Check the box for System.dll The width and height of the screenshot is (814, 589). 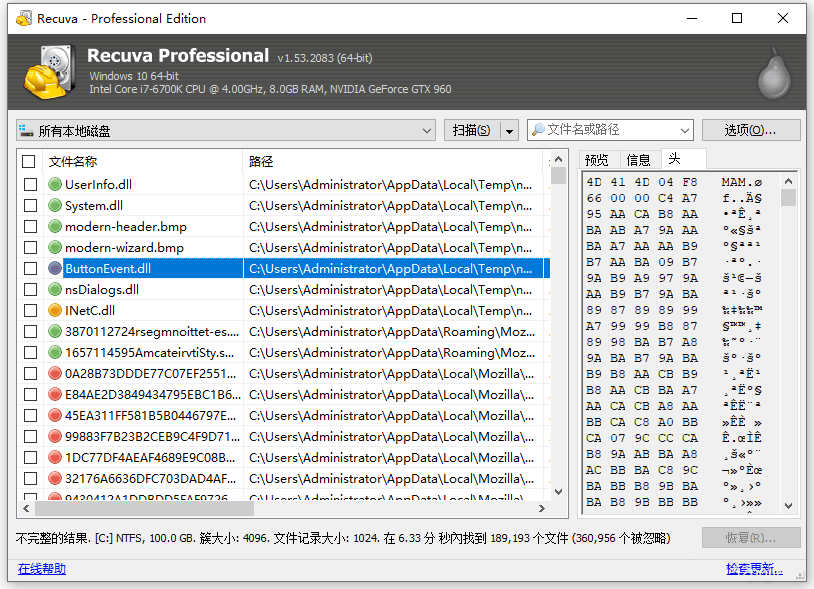[29, 205]
